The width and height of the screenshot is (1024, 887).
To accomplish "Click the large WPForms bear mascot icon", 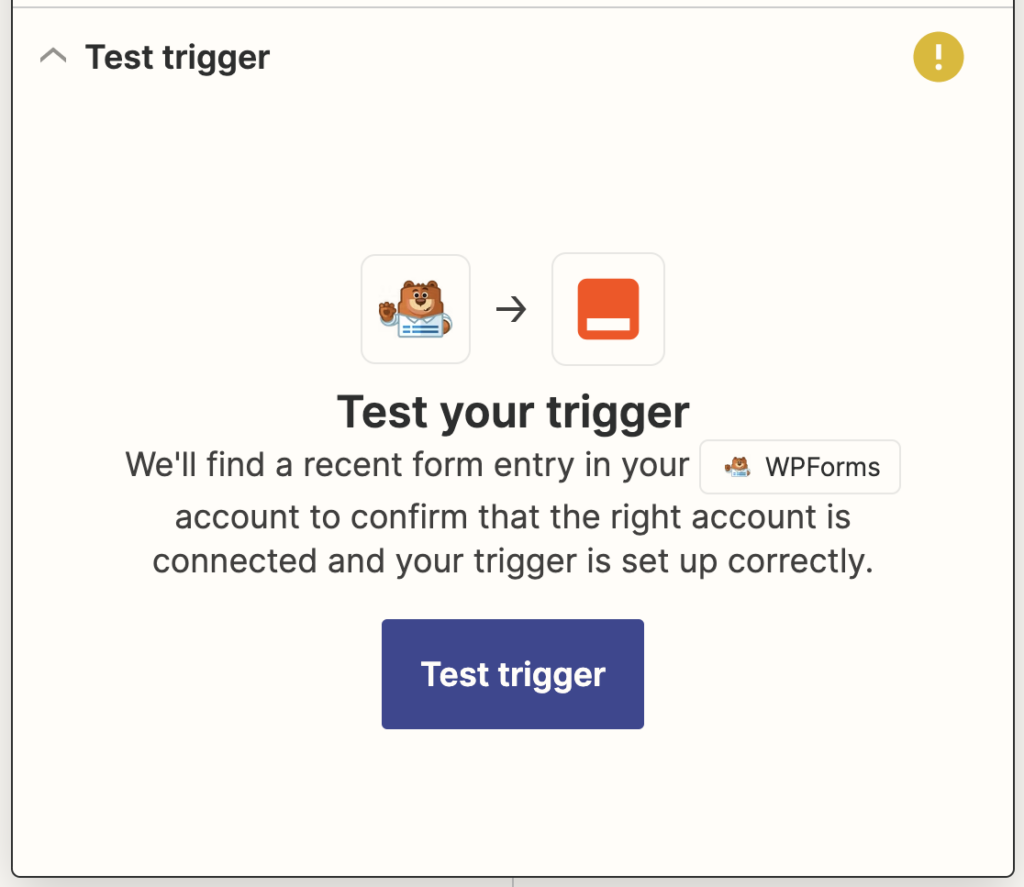I will click(x=415, y=308).
